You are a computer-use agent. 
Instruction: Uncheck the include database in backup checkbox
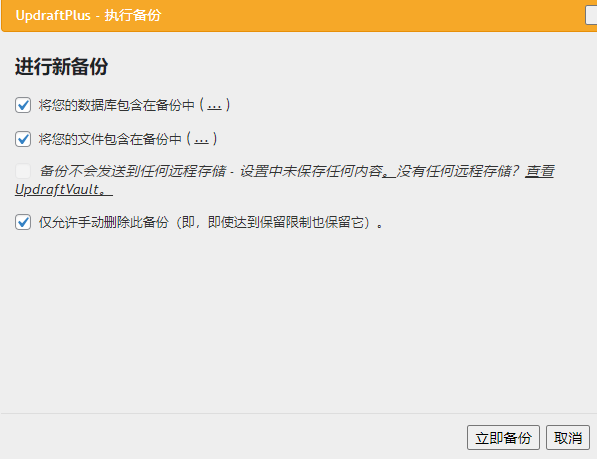point(23,105)
